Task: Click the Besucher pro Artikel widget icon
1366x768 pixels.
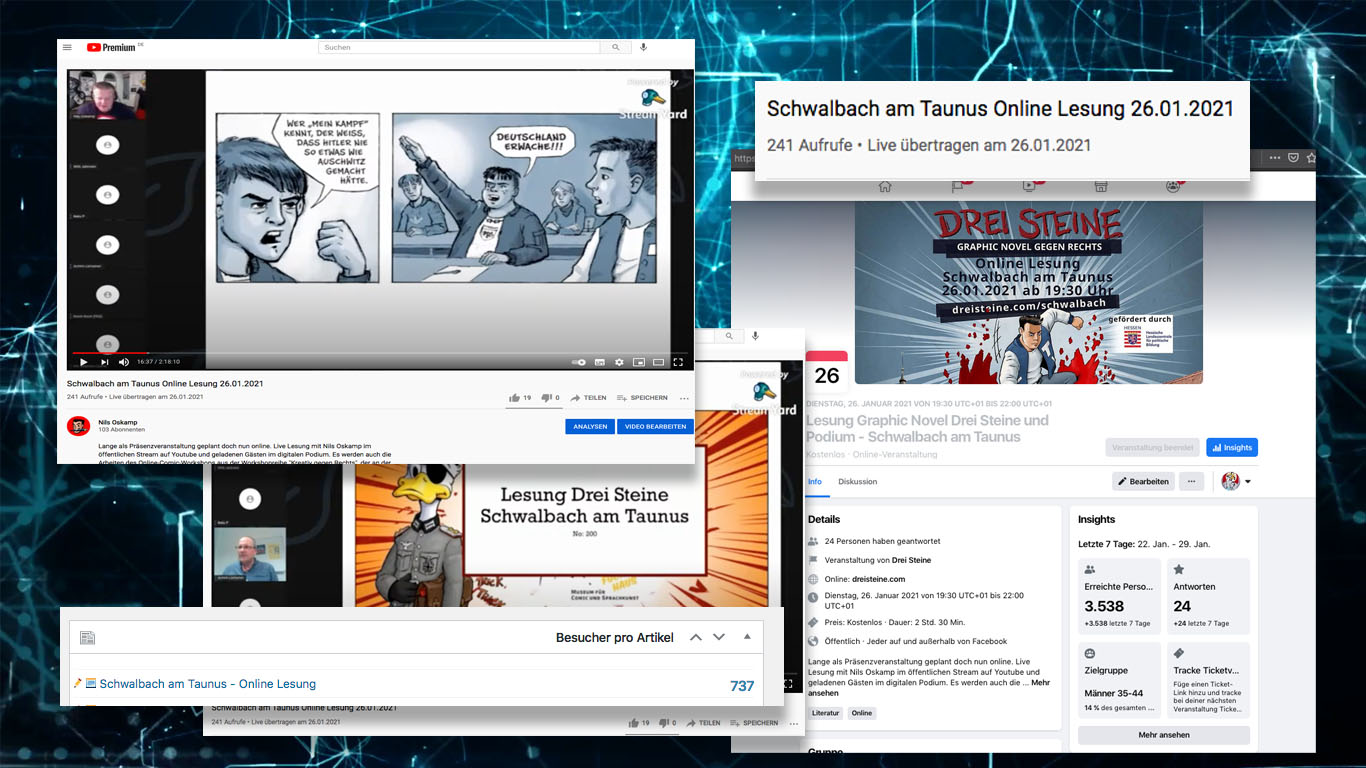Action: tap(87, 638)
